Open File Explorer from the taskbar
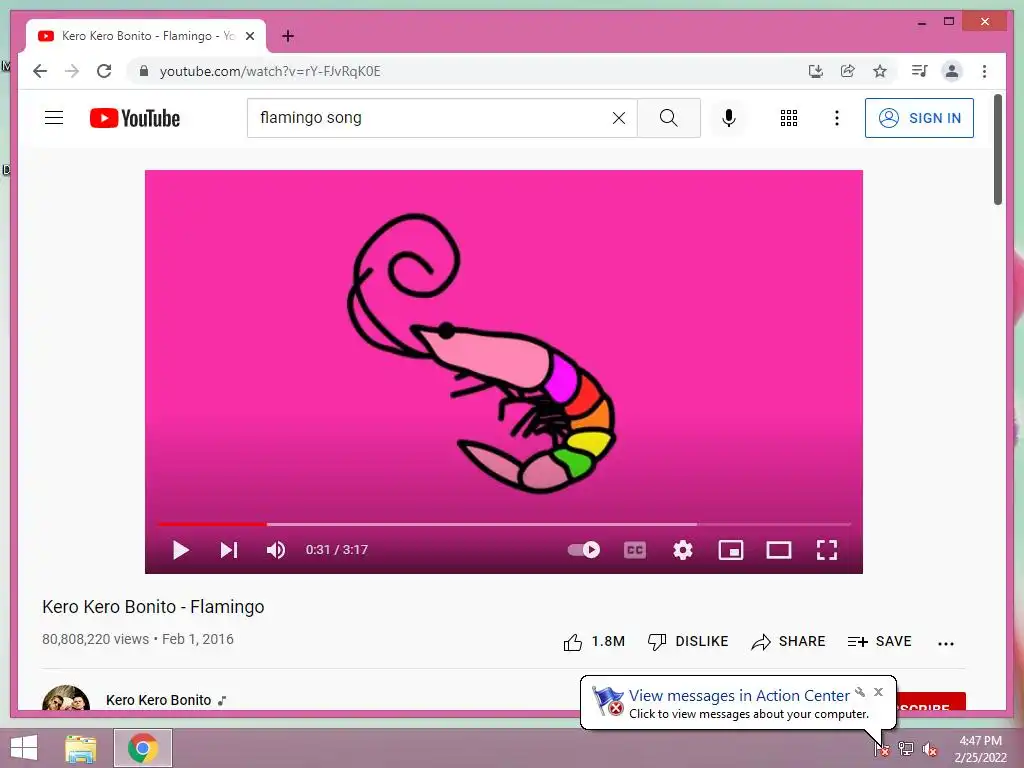 [81, 748]
